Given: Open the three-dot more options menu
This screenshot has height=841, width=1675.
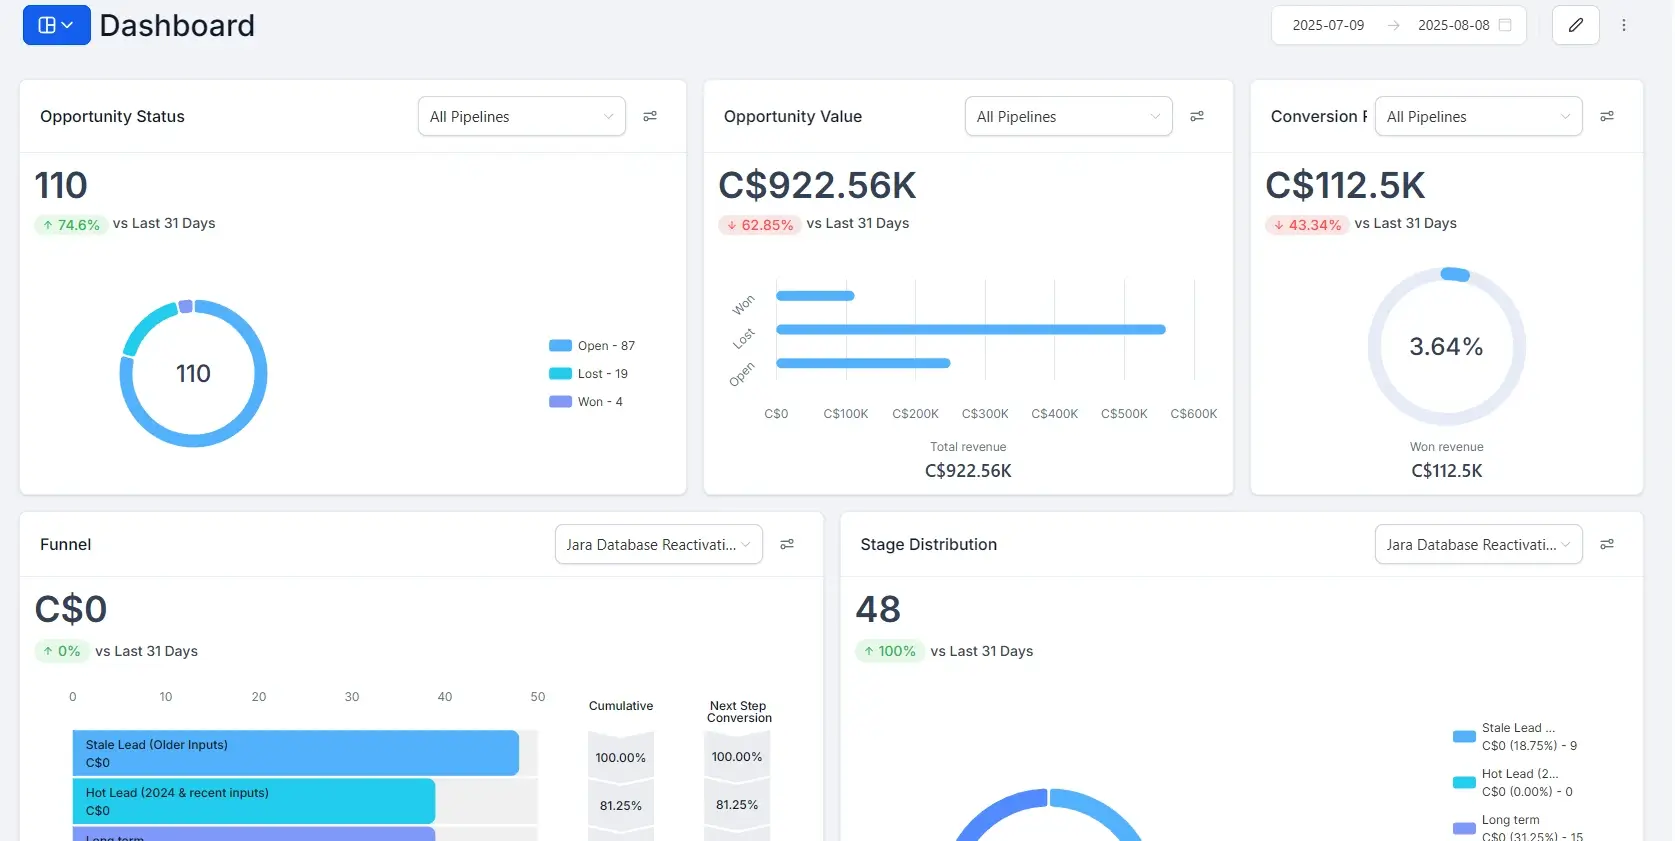Looking at the screenshot, I should click(x=1624, y=25).
